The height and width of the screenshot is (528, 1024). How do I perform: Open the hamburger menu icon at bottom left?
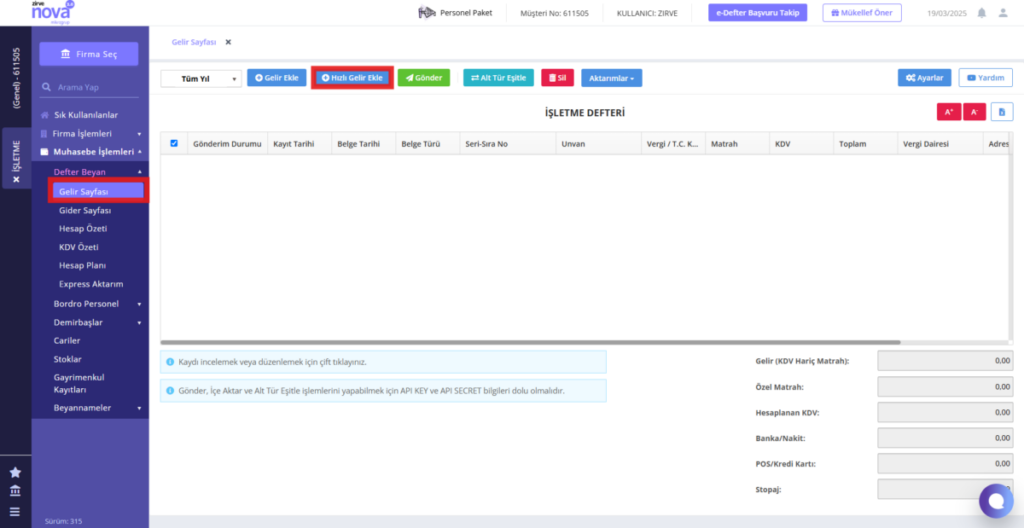[x=15, y=512]
